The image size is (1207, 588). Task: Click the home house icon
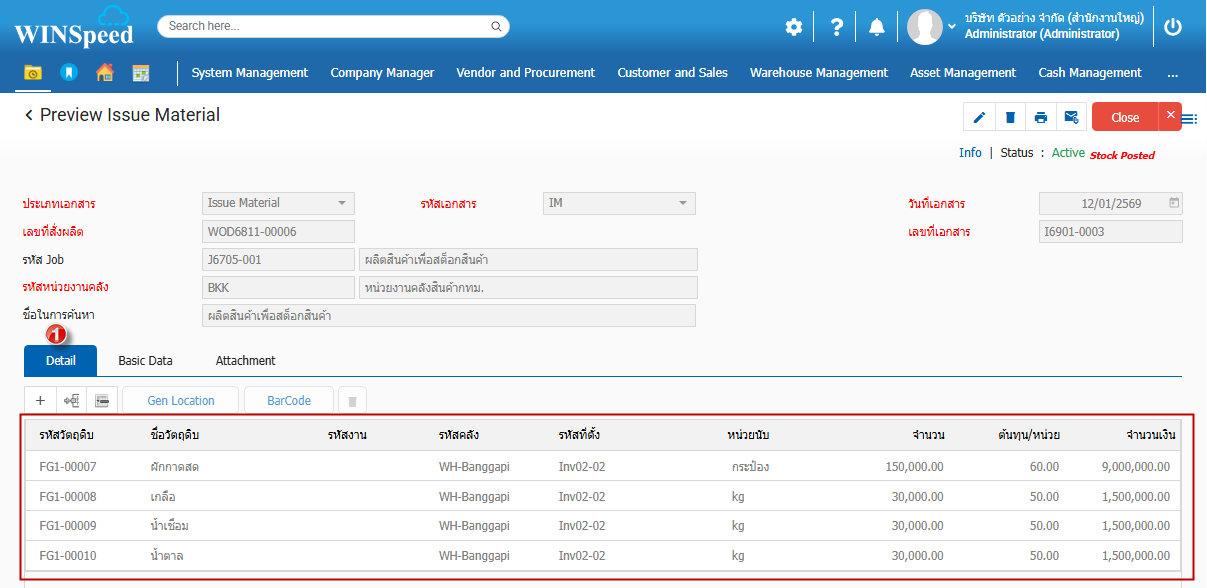105,73
